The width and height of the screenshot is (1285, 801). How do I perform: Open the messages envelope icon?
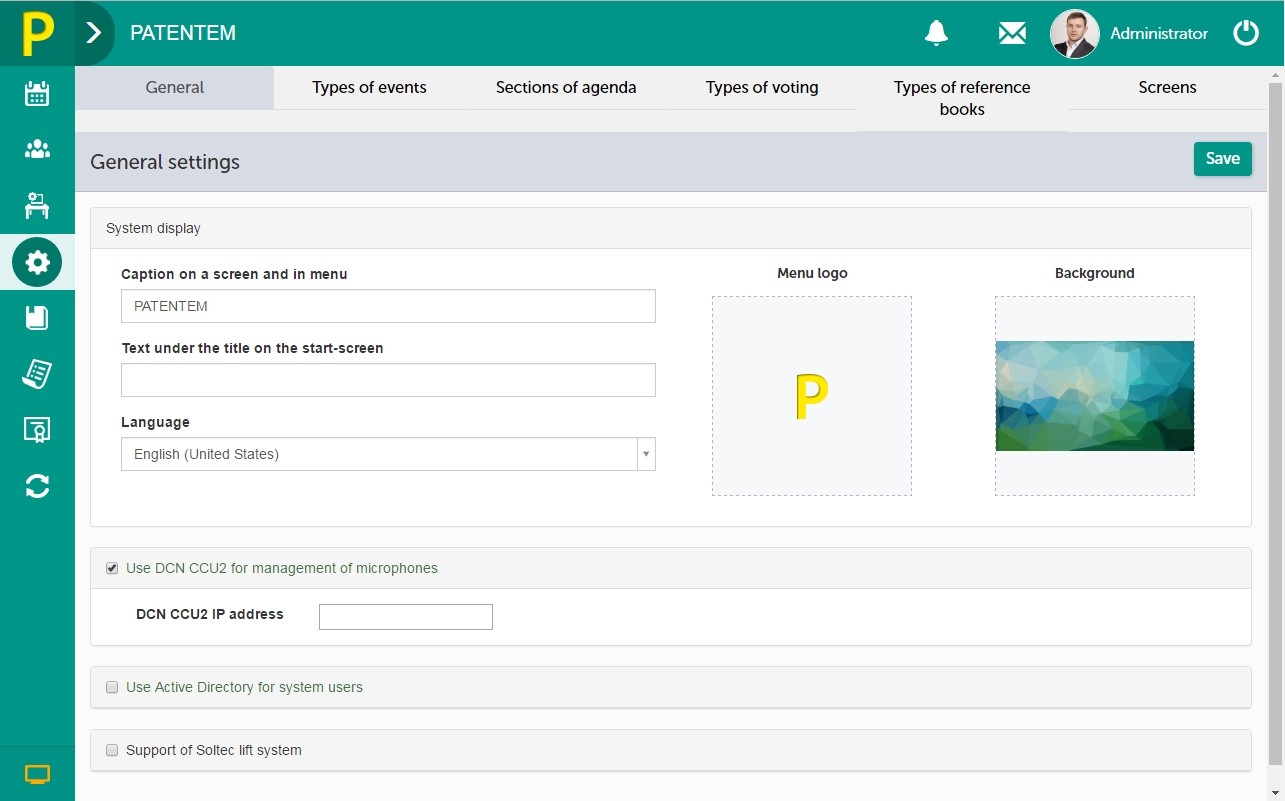[1012, 34]
